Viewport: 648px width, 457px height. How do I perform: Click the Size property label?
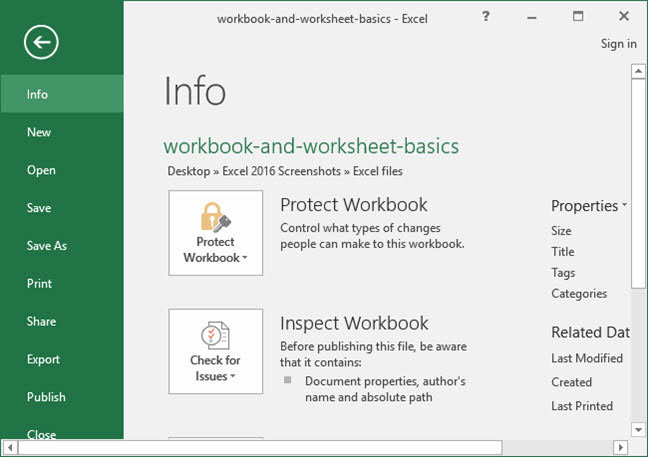pos(561,231)
